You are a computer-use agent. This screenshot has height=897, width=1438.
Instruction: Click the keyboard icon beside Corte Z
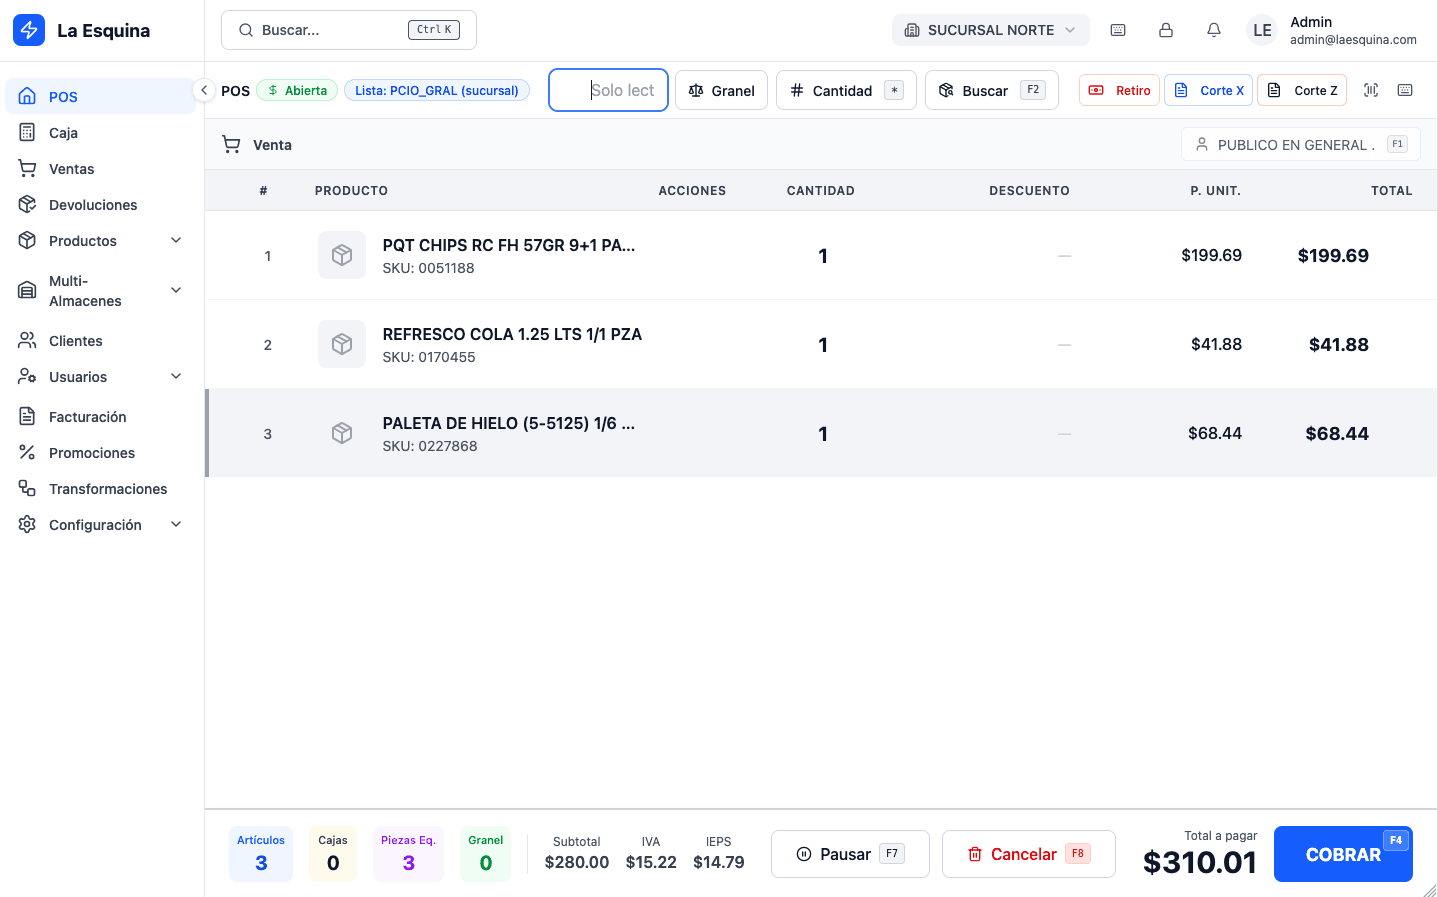click(x=1405, y=90)
